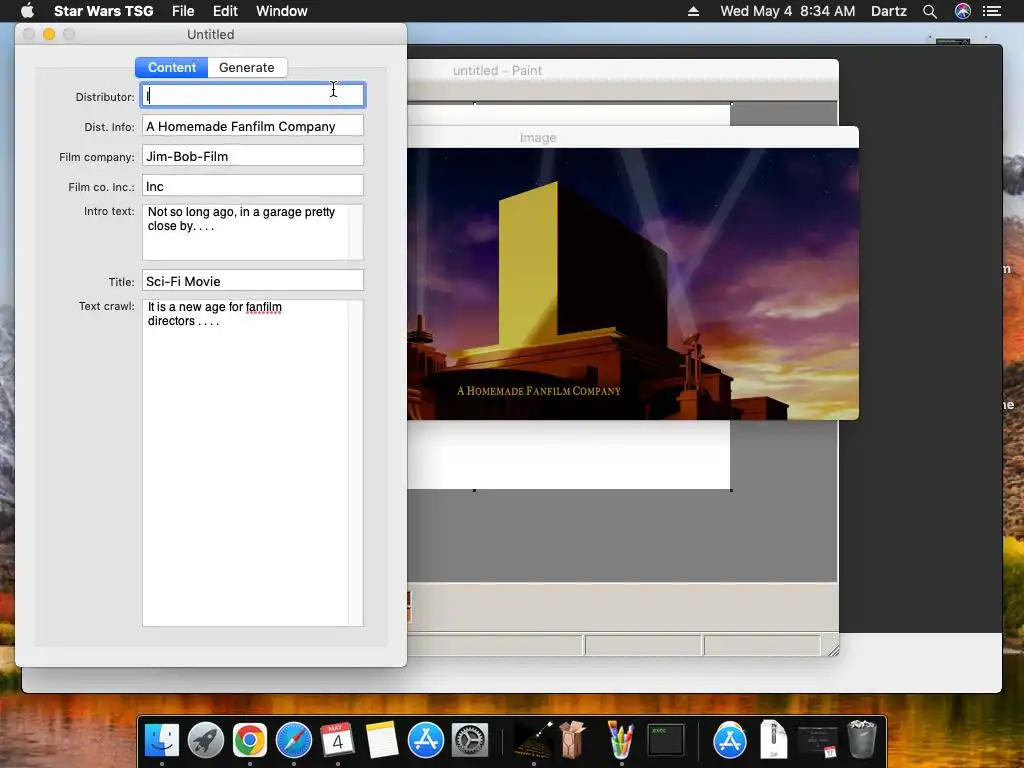Click the Image window title bar

(633, 137)
